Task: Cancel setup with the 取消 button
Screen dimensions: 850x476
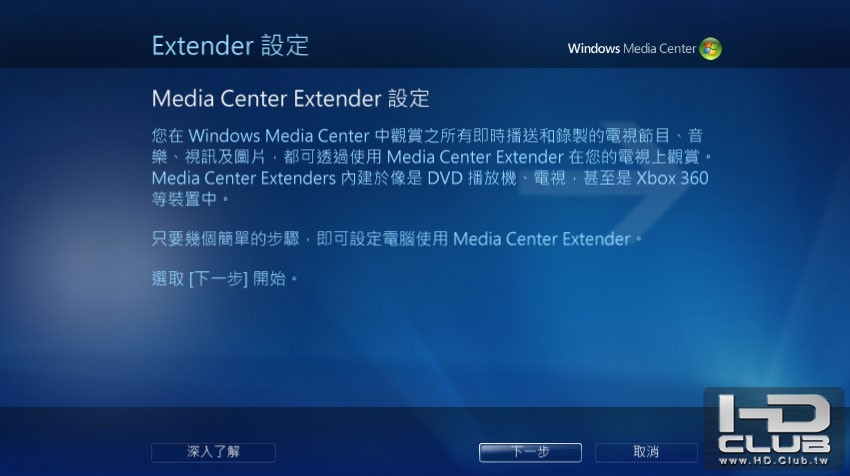Action: [x=646, y=452]
